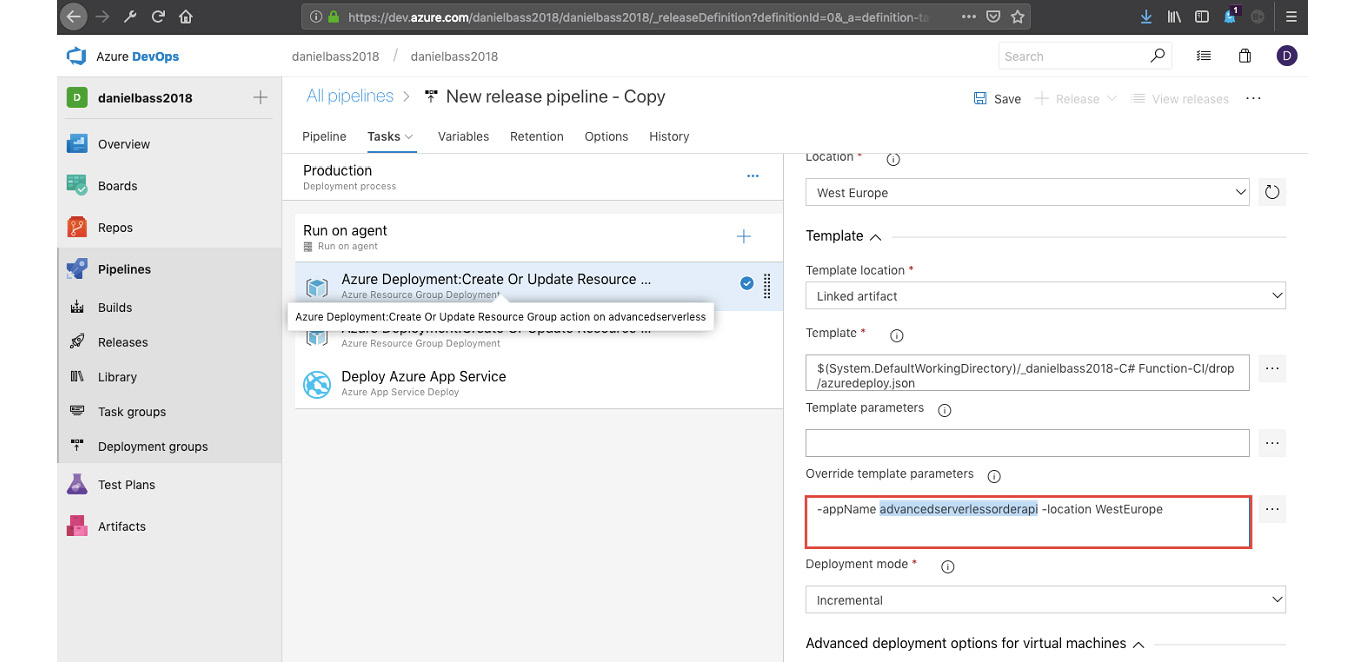This screenshot has width=1366, height=662.
Task: Show info for Template parameters field
Action: pos(944,410)
